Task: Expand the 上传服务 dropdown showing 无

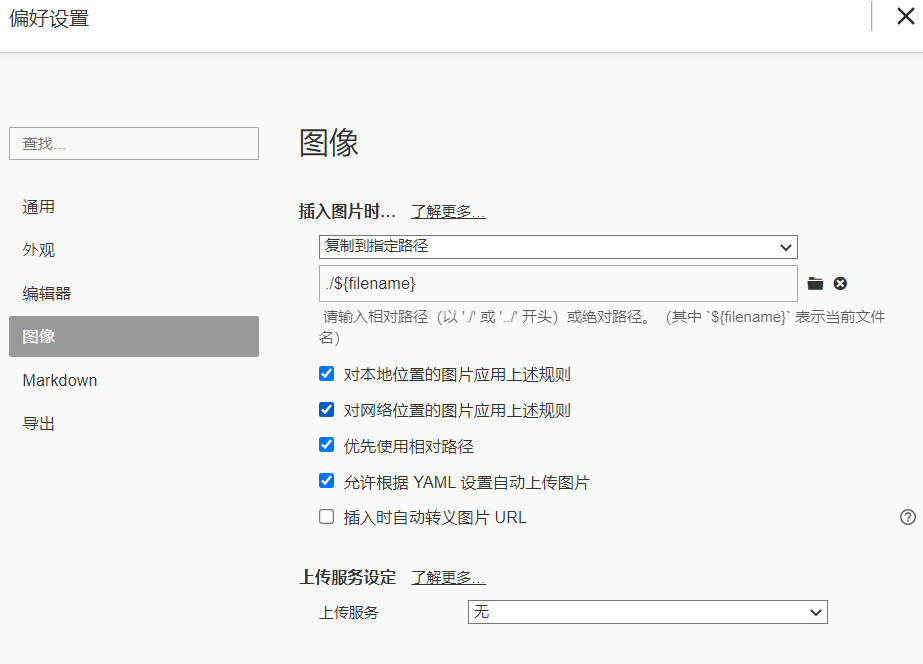Action: tap(647, 612)
